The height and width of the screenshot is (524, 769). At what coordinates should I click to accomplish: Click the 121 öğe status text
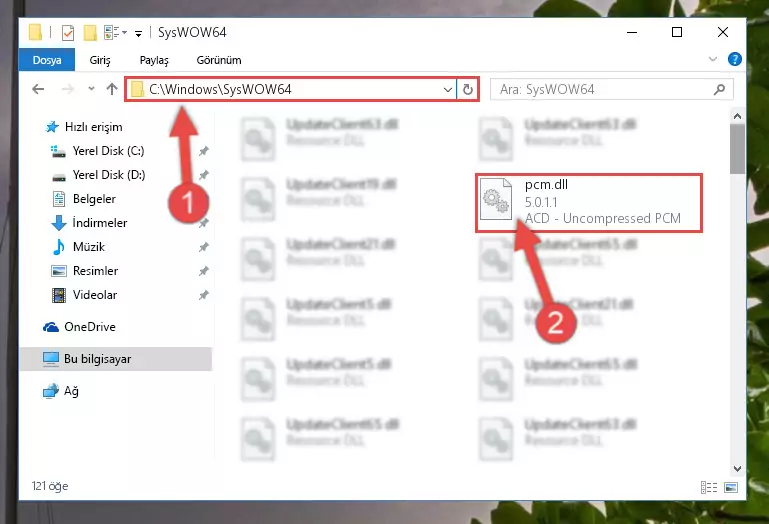coord(50,486)
